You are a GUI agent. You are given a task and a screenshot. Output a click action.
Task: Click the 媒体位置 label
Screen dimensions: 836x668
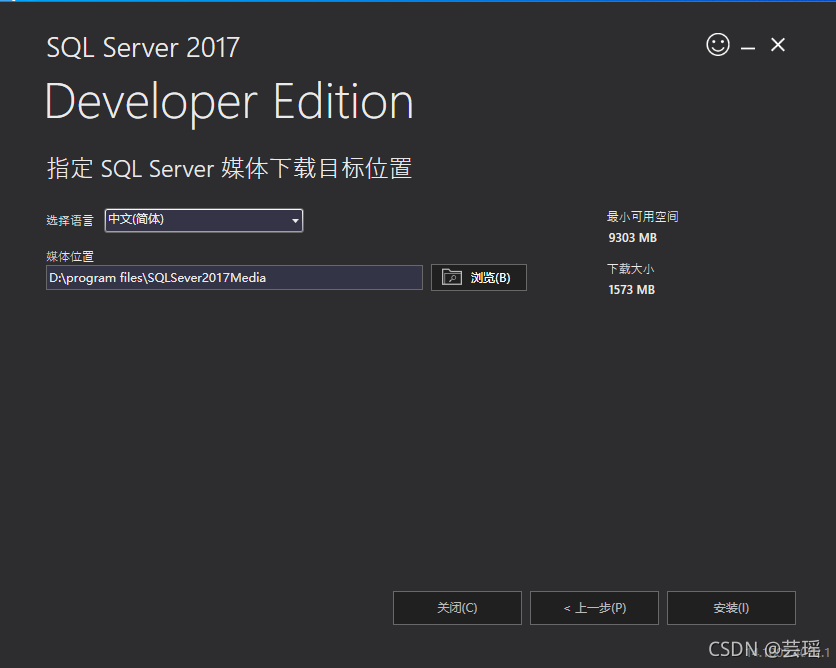[70, 256]
